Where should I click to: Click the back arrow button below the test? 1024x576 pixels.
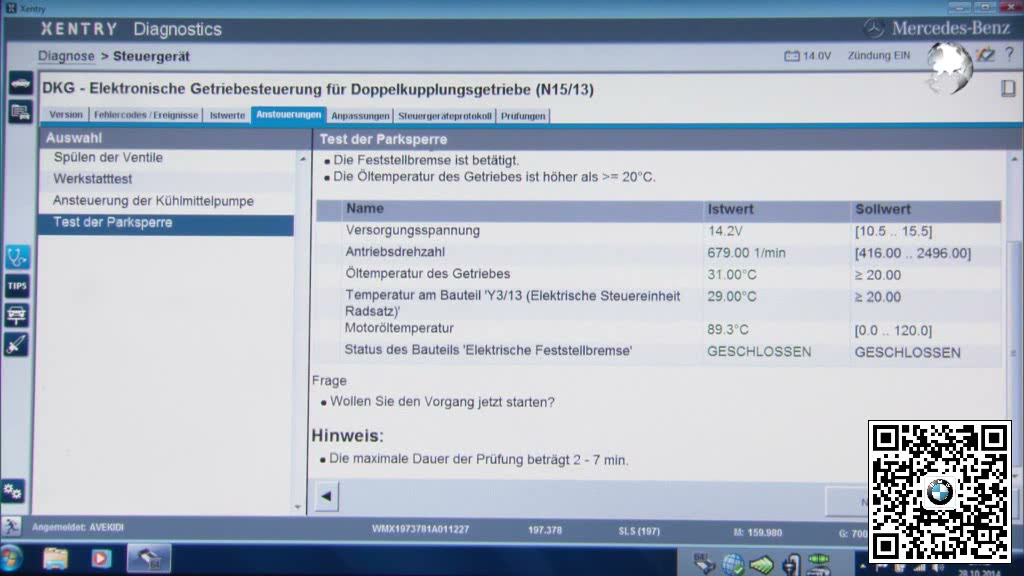point(327,496)
